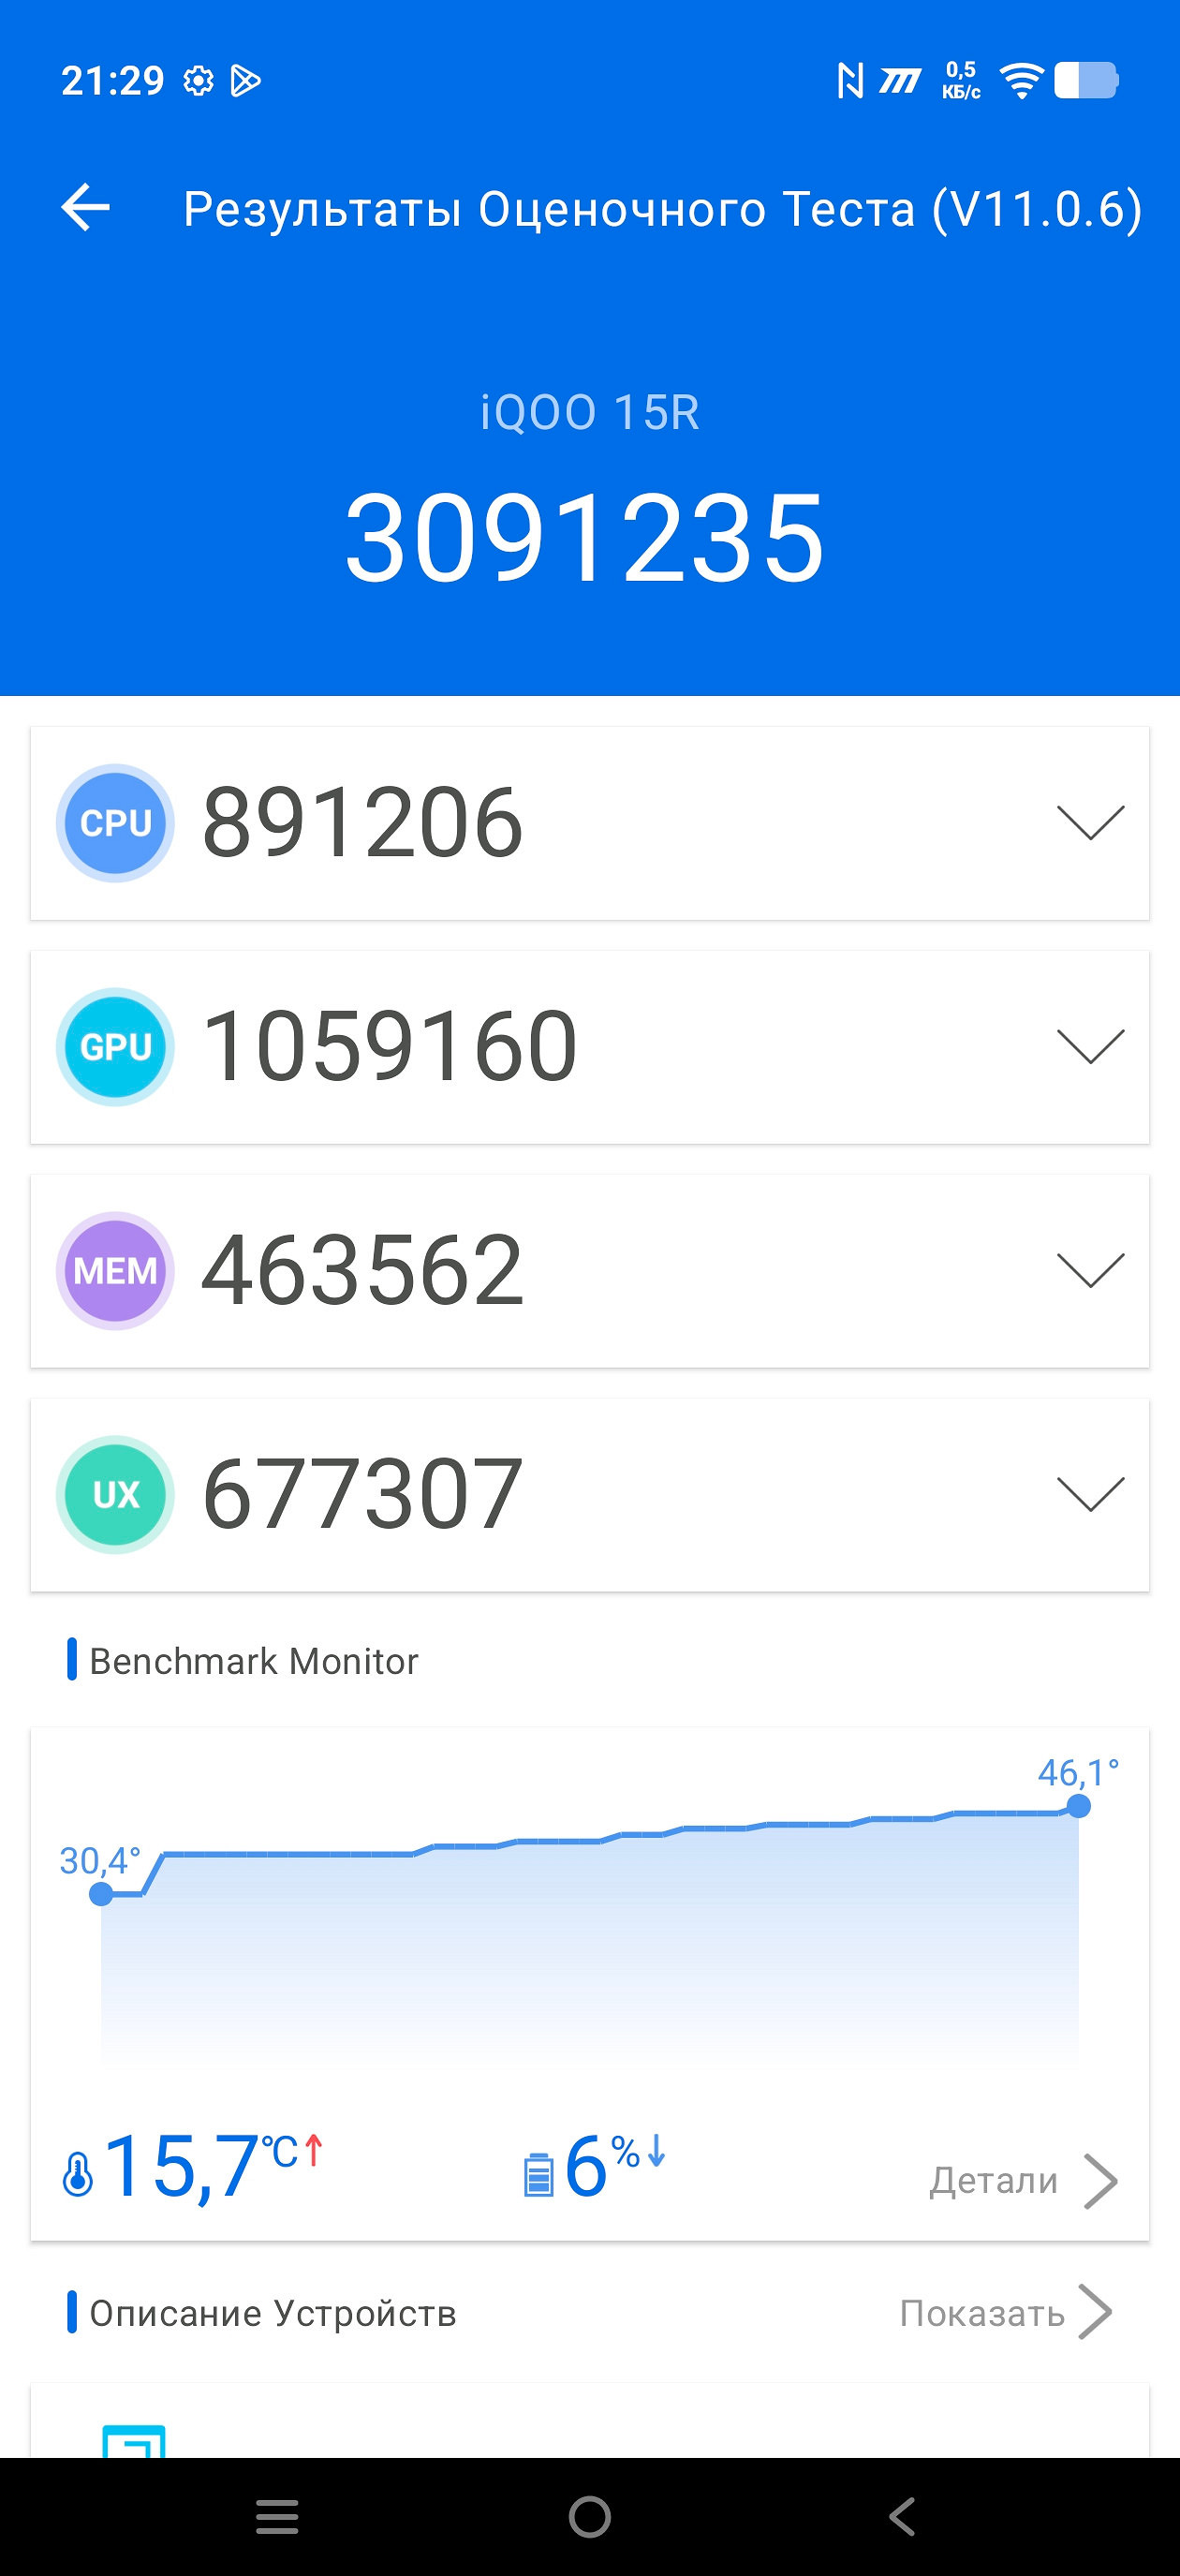Open the Детали monitor details link
The image size is (1180, 2576).
coord(1022,2181)
